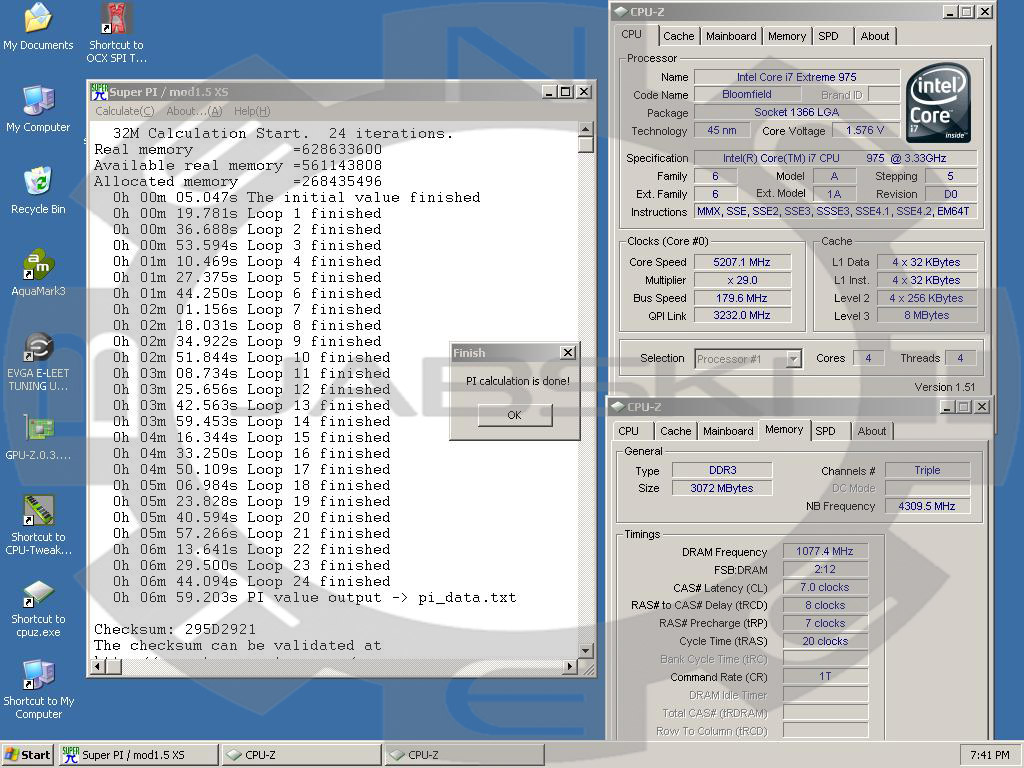Image resolution: width=1024 pixels, height=768 pixels.
Task: Click NB Frequency value 4309.5 MHz
Action: (927, 506)
